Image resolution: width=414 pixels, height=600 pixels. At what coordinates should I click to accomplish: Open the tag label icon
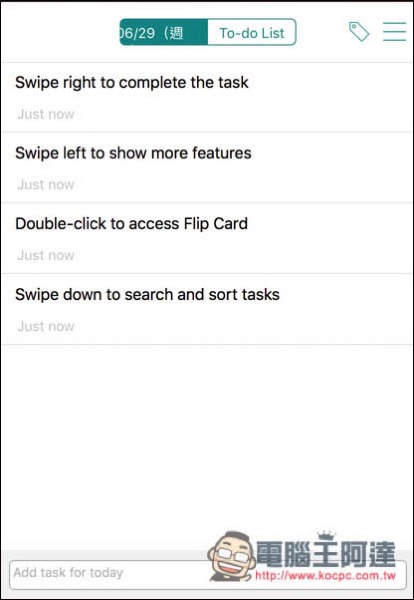tap(359, 31)
